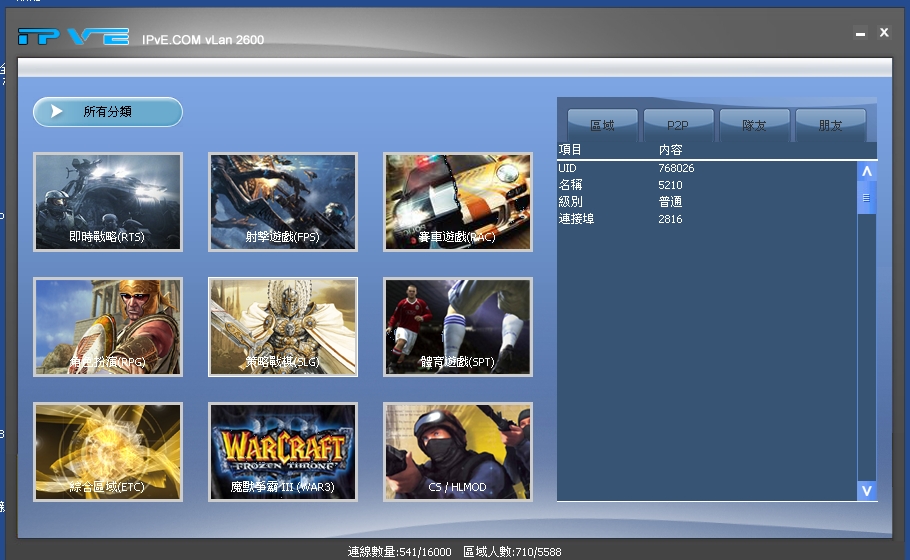Click the info panel's scrollbar thumb
The height and width of the screenshot is (560, 910).
(867, 199)
